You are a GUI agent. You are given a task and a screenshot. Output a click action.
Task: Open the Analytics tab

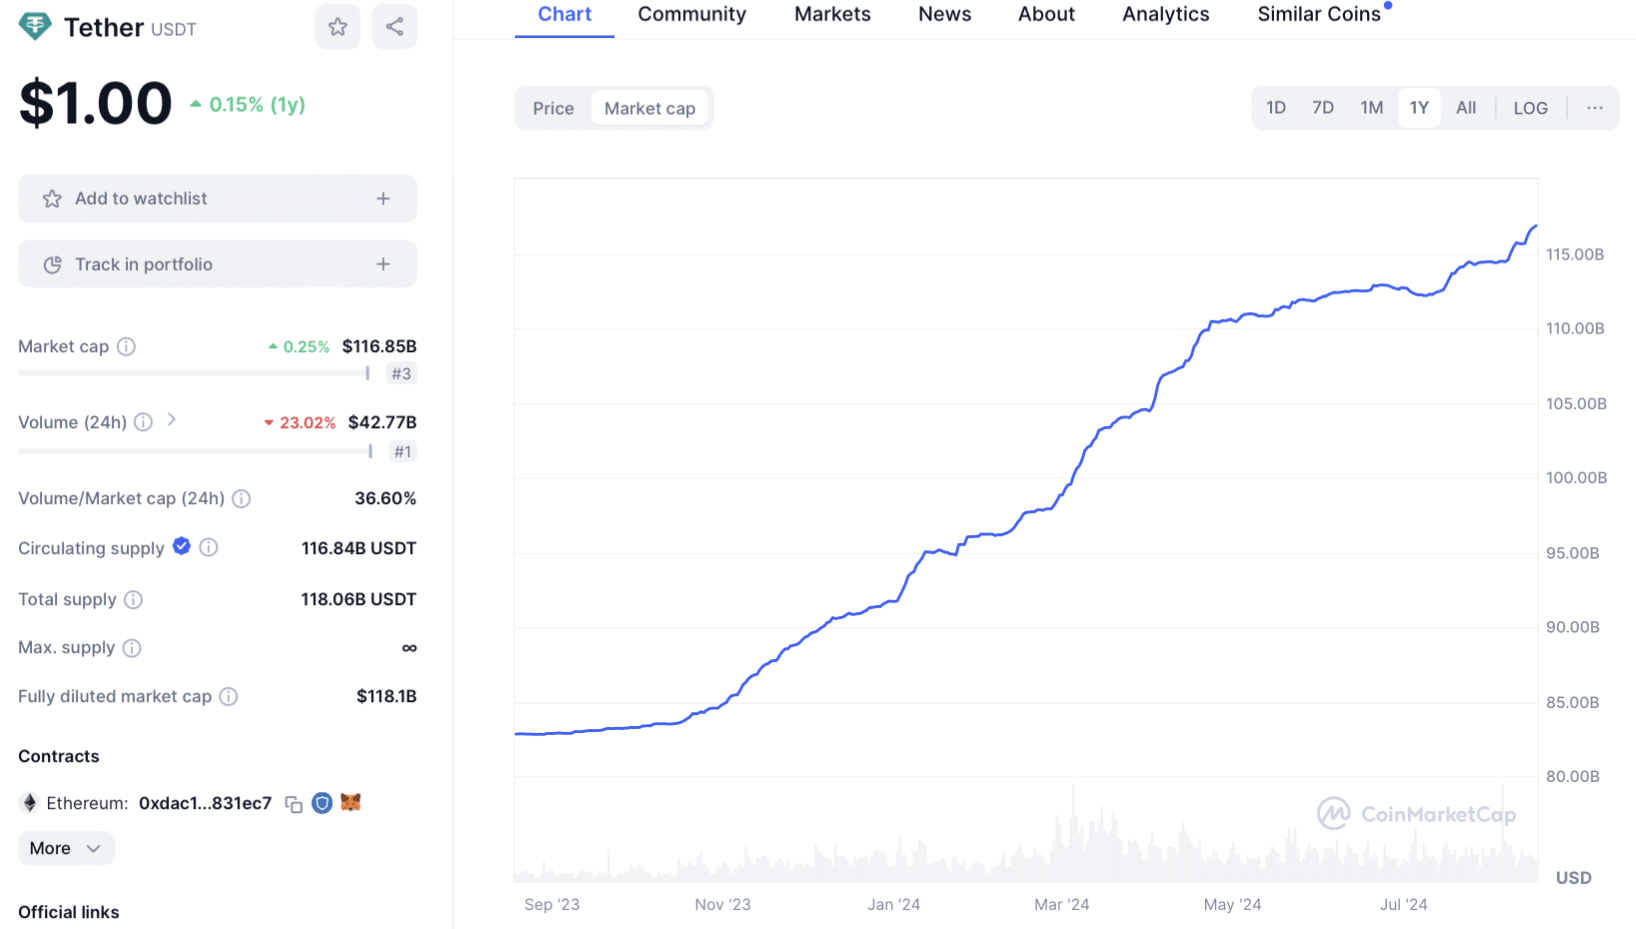pos(1166,15)
